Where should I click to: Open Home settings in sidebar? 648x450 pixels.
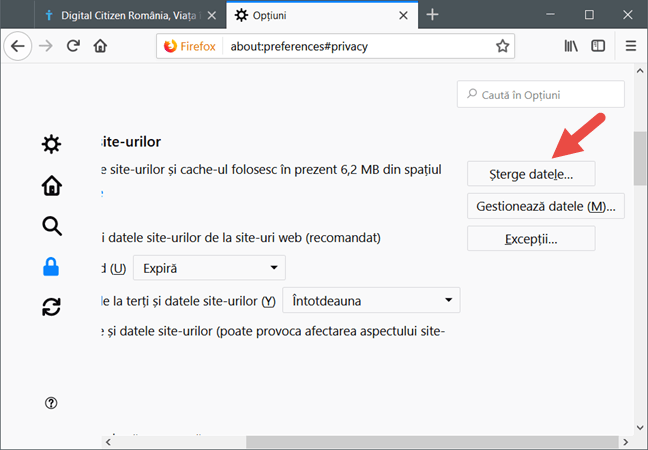click(x=51, y=185)
